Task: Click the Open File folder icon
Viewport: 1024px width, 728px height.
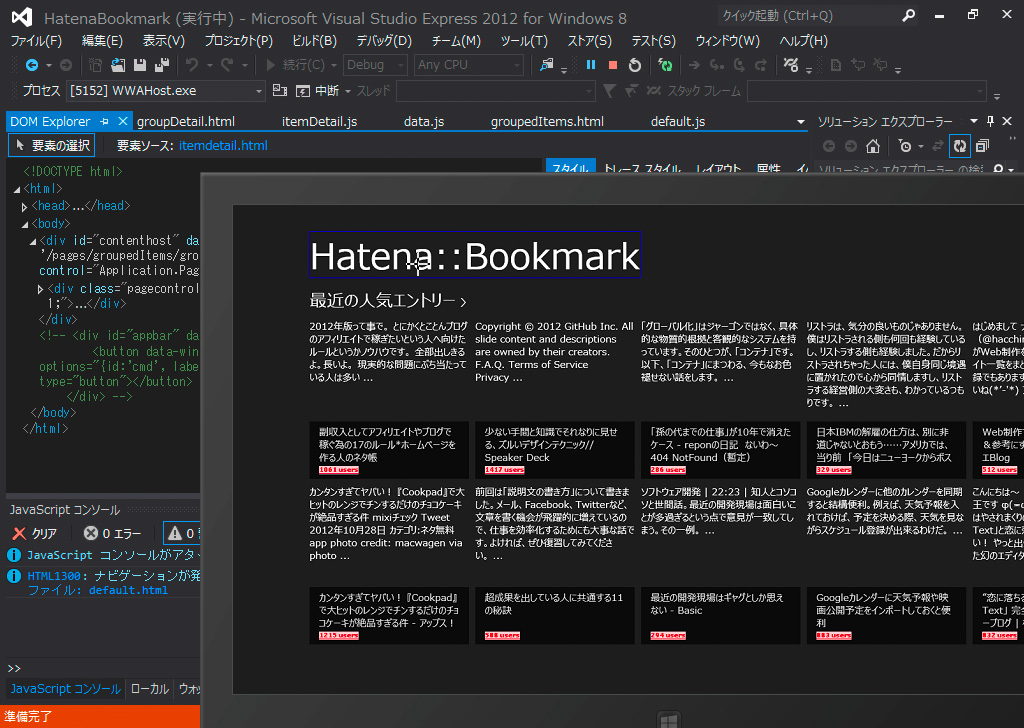Action: [x=118, y=65]
